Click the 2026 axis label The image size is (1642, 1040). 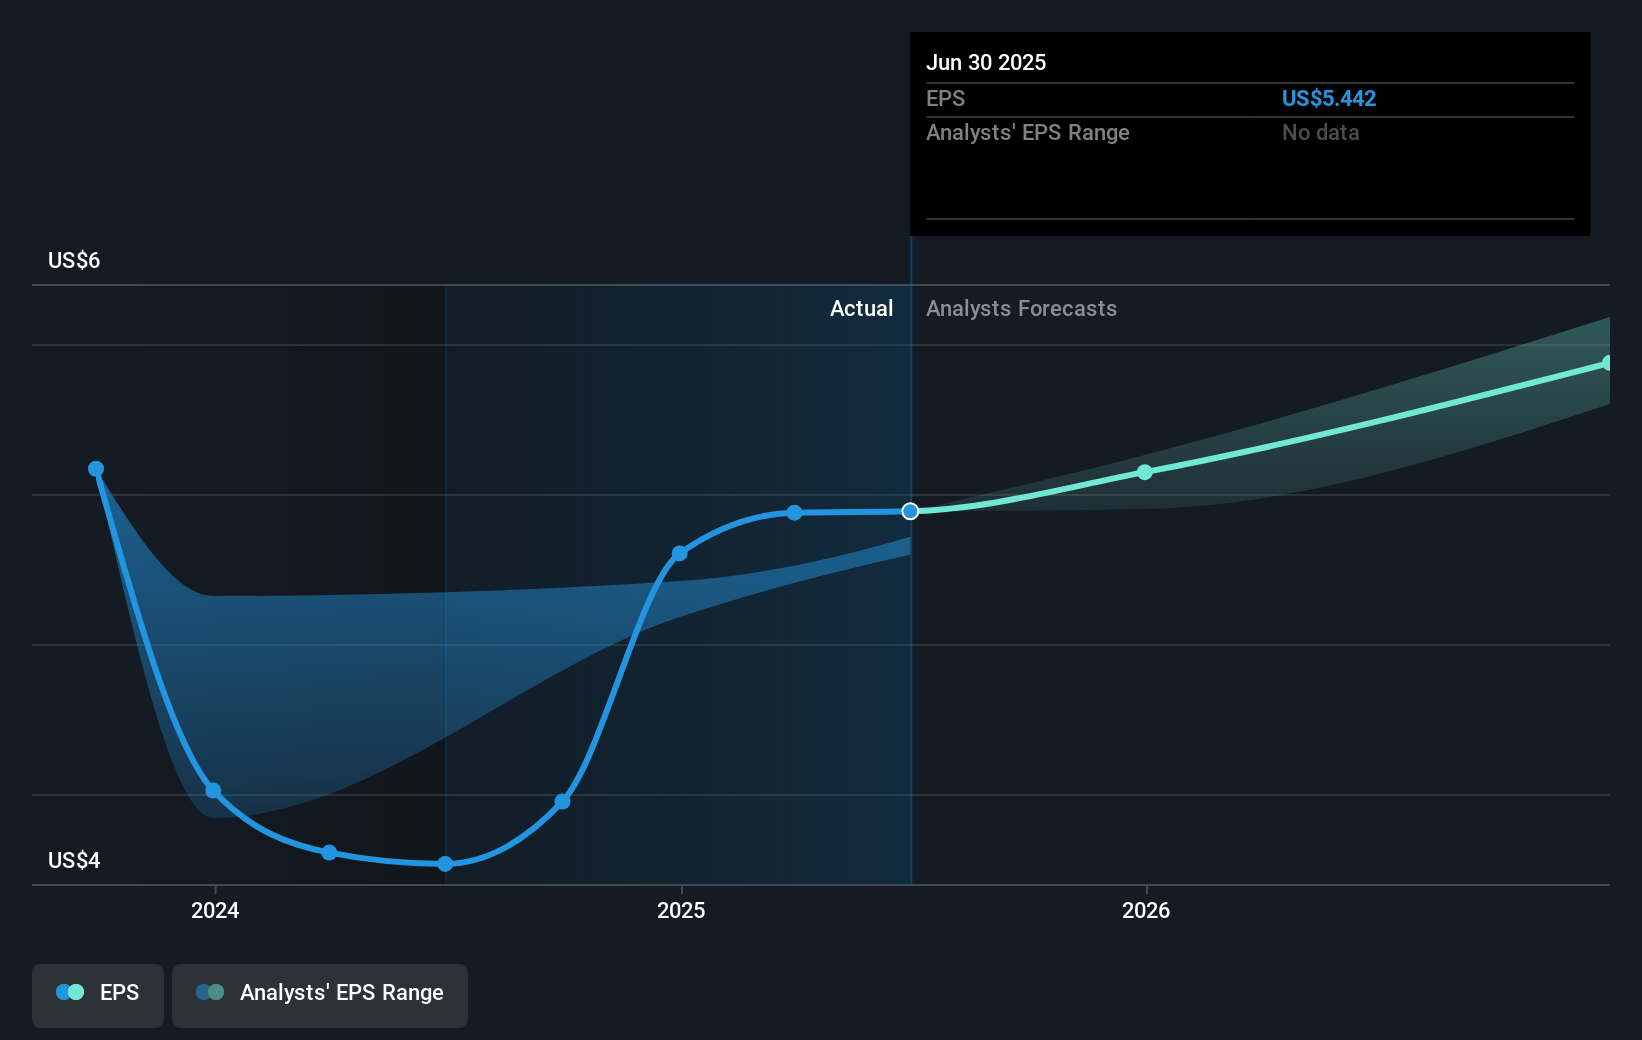coord(1146,910)
